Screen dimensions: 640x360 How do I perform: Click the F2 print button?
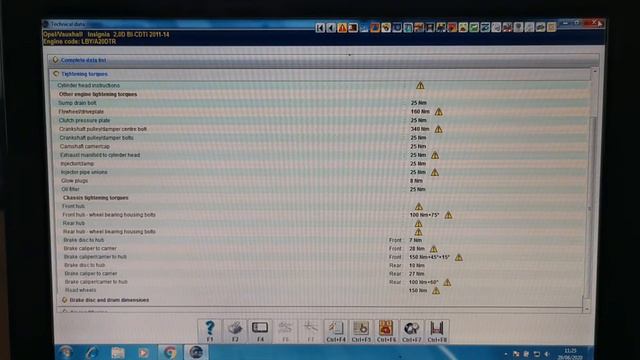click(x=235, y=331)
